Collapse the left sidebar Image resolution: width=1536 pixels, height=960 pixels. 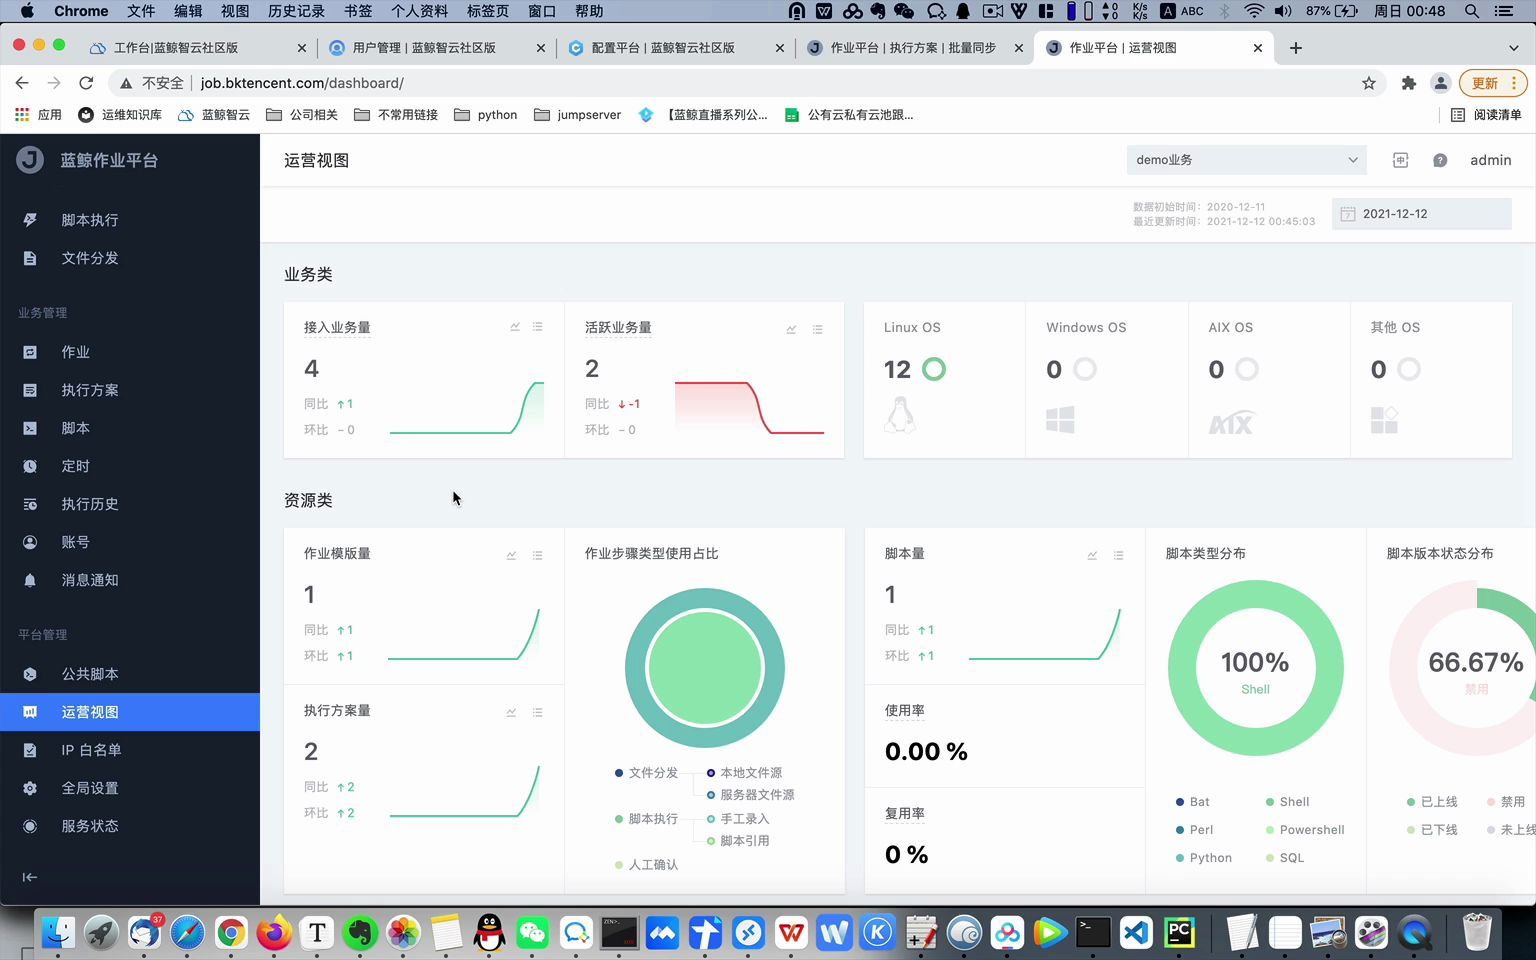[30, 877]
